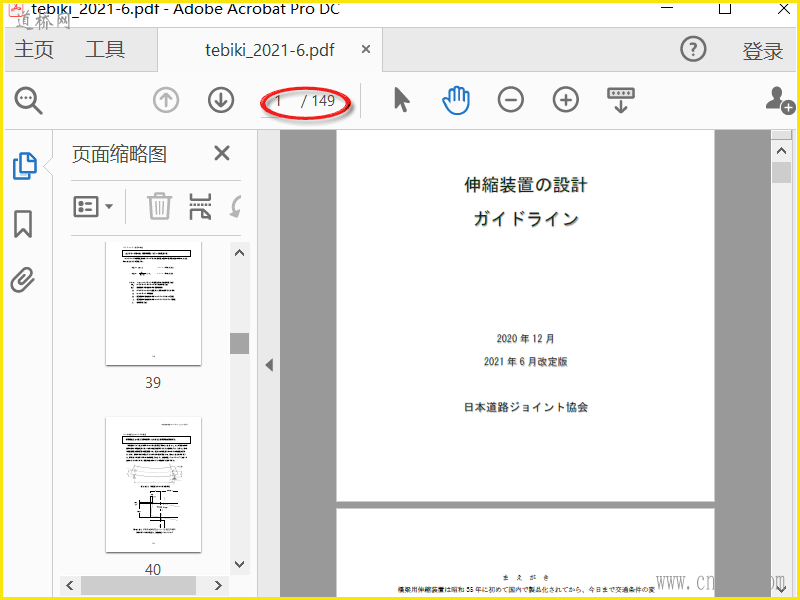
Task: Switch to the 主页 tab
Action: click(34, 49)
